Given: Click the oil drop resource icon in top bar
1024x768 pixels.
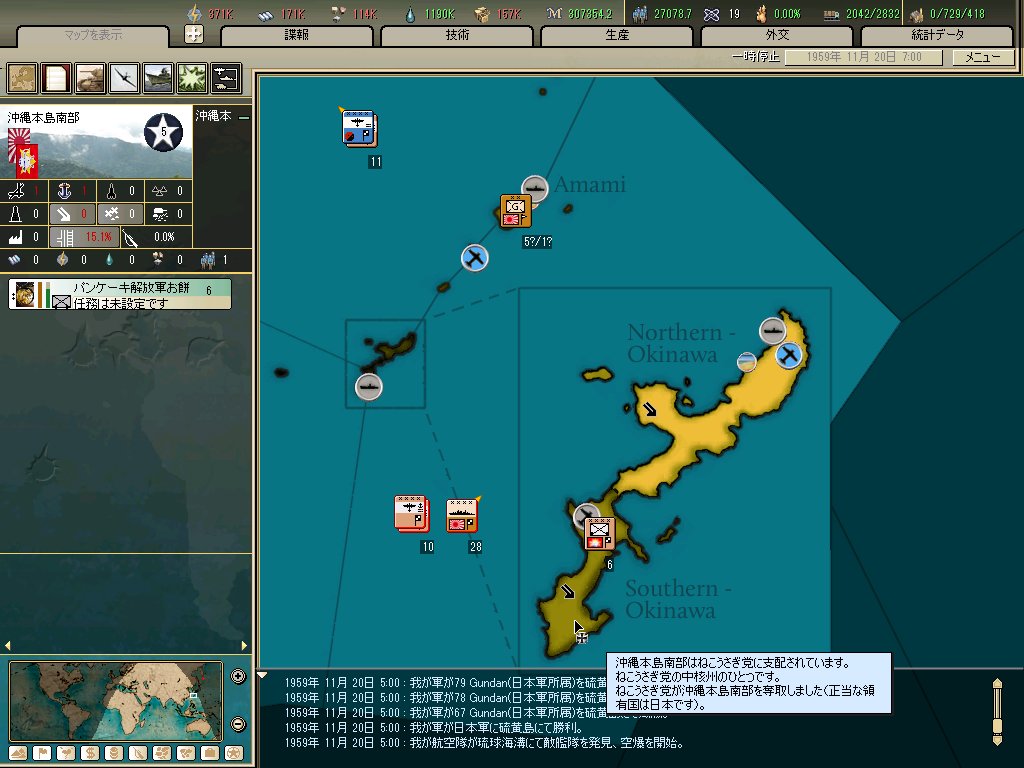Looking at the screenshot, I should tap(410, 14).
